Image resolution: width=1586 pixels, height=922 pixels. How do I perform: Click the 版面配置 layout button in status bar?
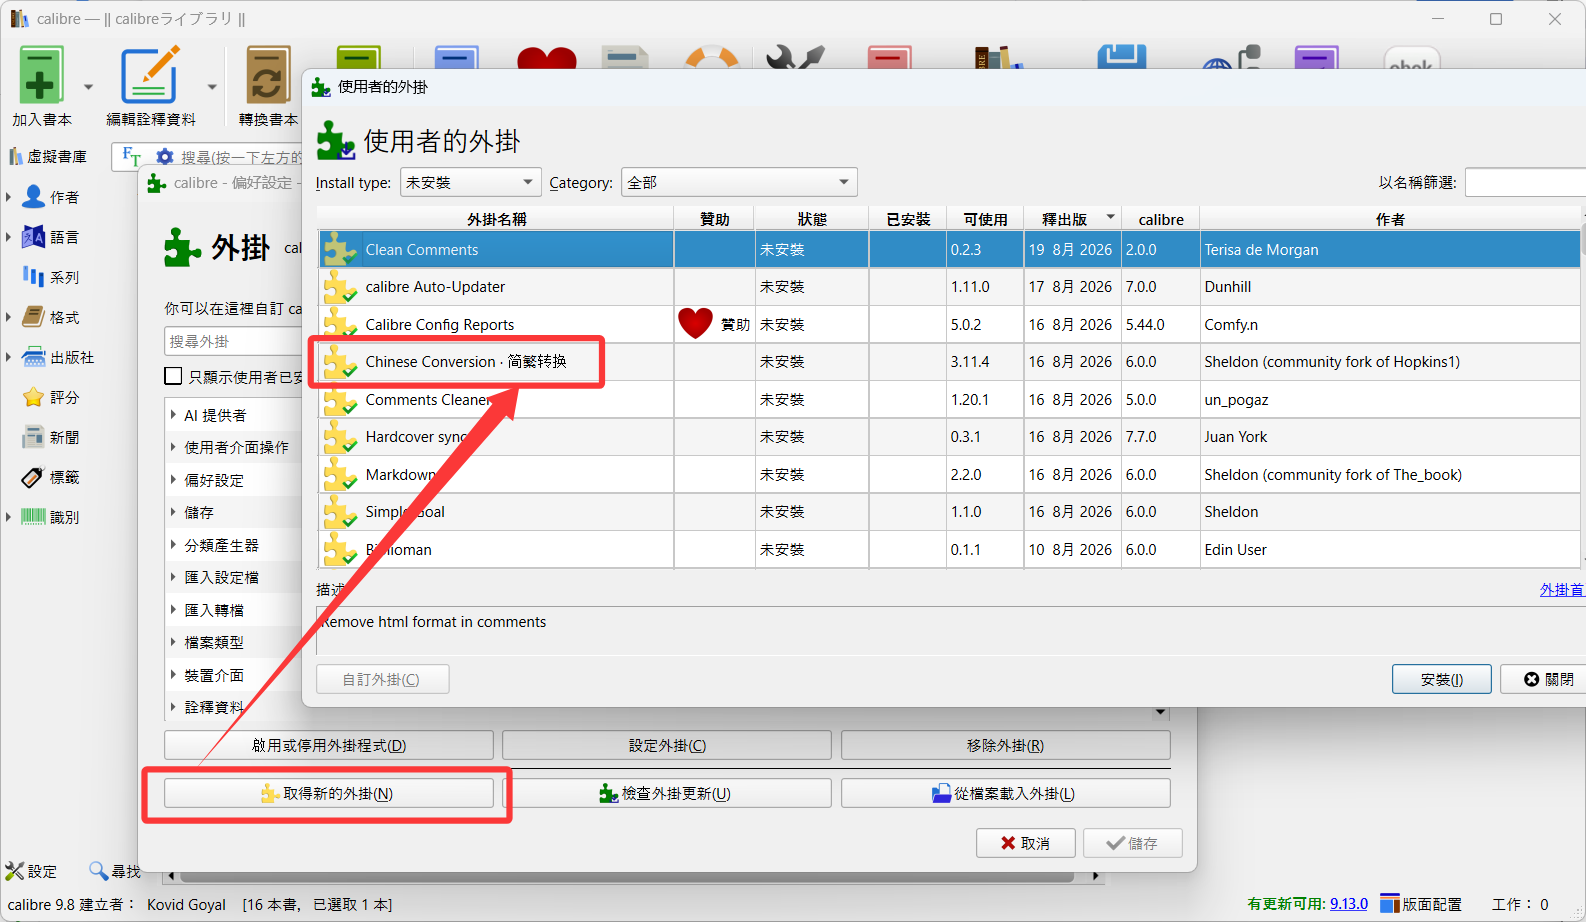coord(1421,904)
